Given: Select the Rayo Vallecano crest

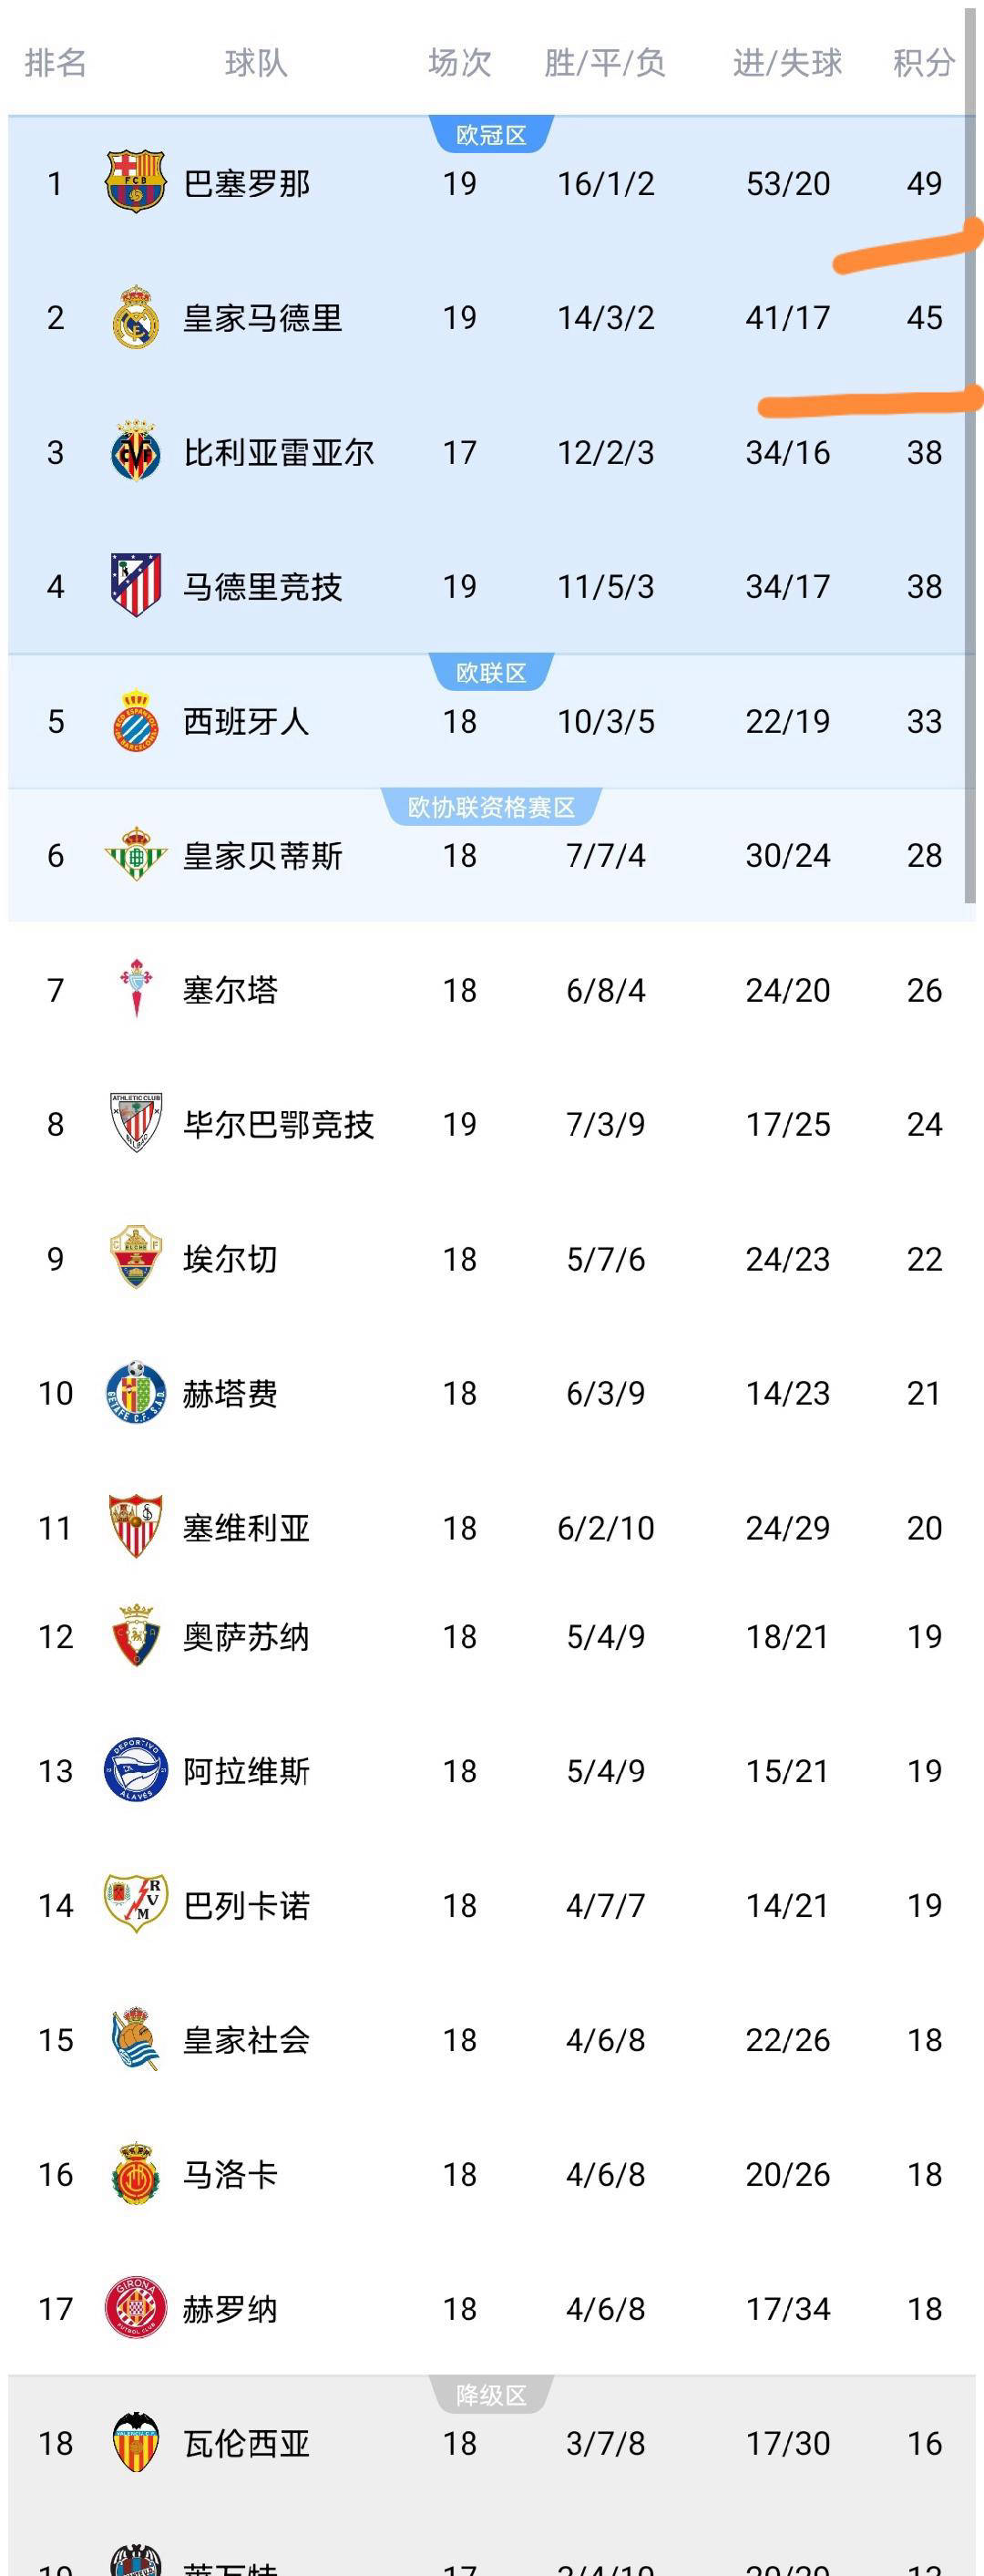Looking at the screenshot, I should [135, 1903].
